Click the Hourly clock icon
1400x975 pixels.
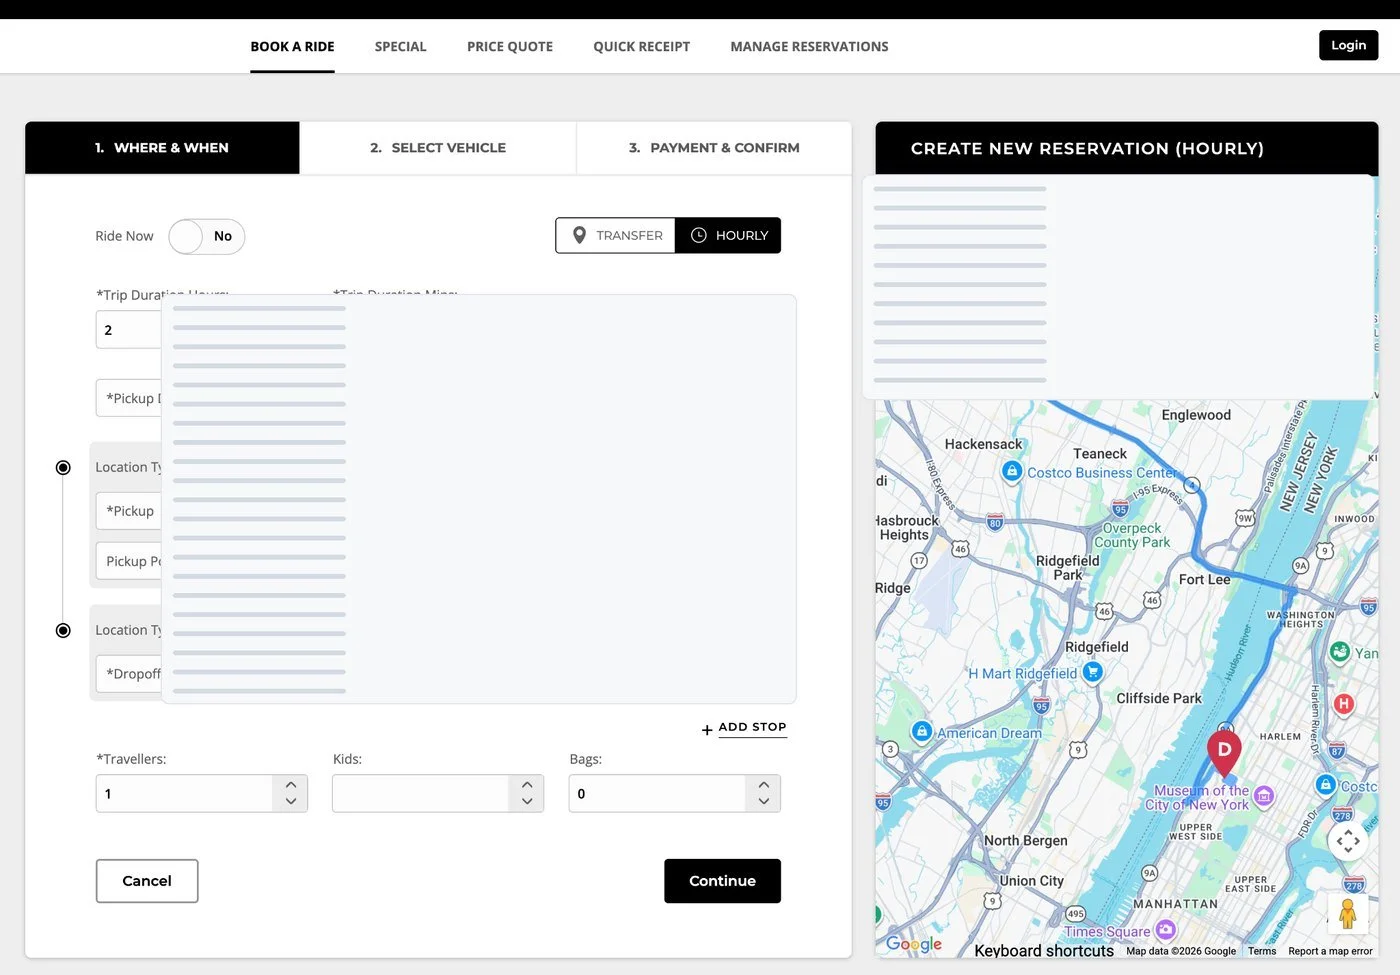699,235
